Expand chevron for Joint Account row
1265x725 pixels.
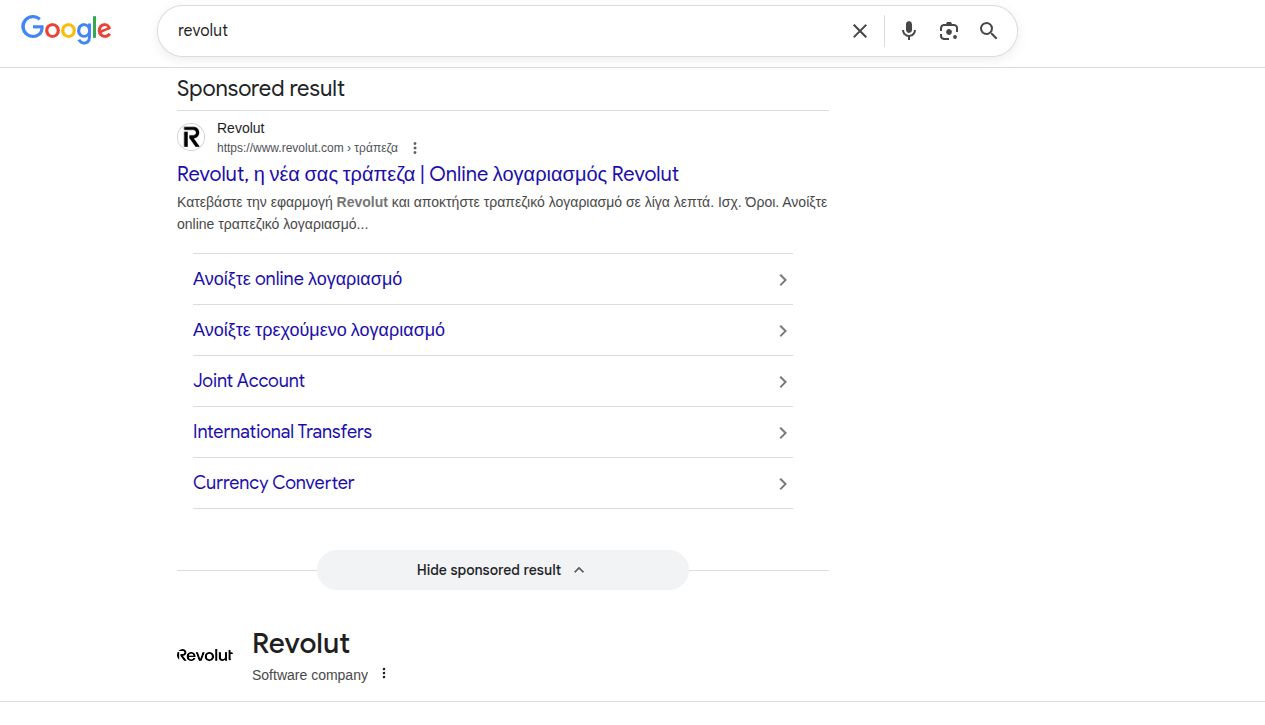pyautogui.click(x=783, y=382)
